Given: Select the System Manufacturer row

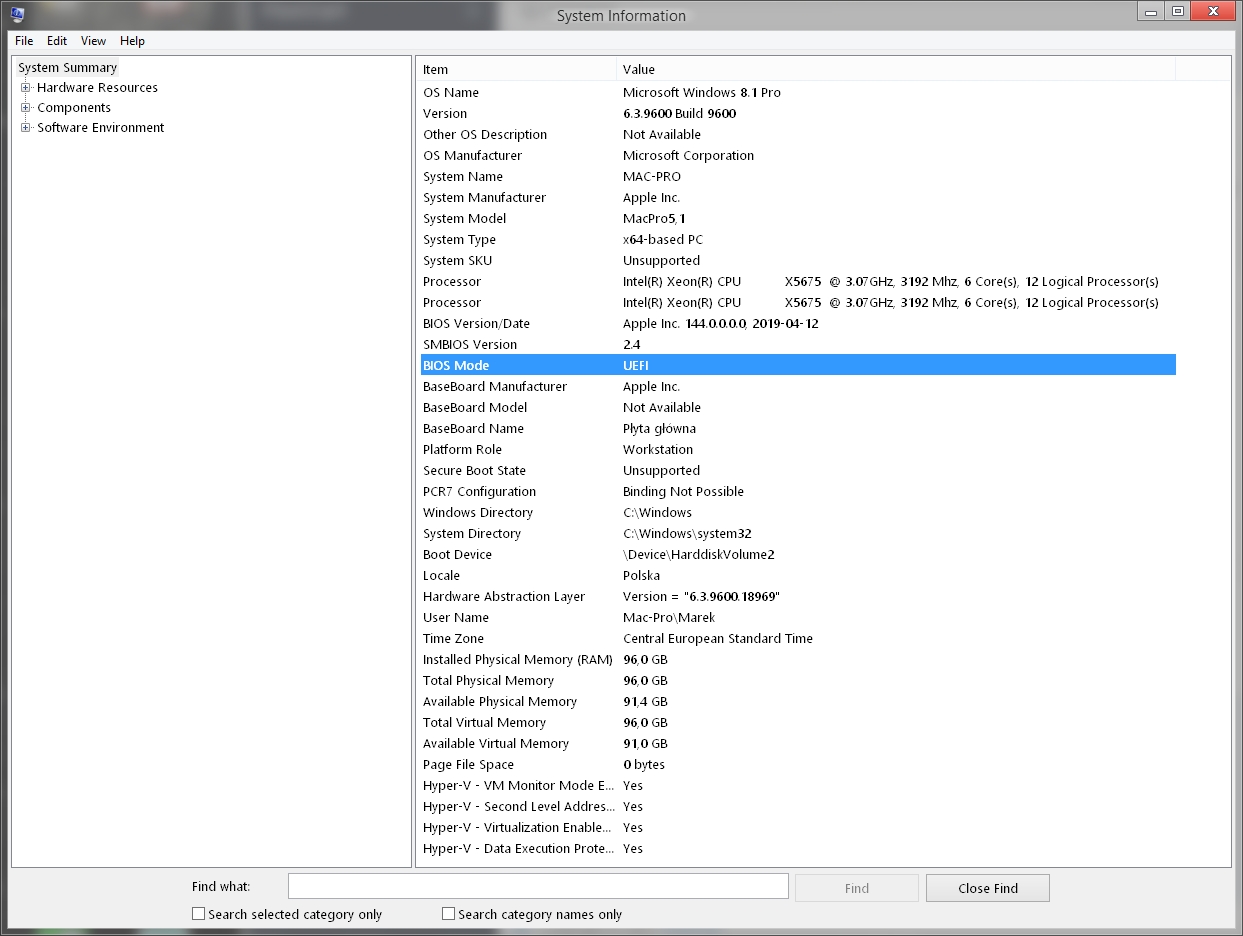Looking at the screenshot, I should pyautogui.click(x=798, y=198).
